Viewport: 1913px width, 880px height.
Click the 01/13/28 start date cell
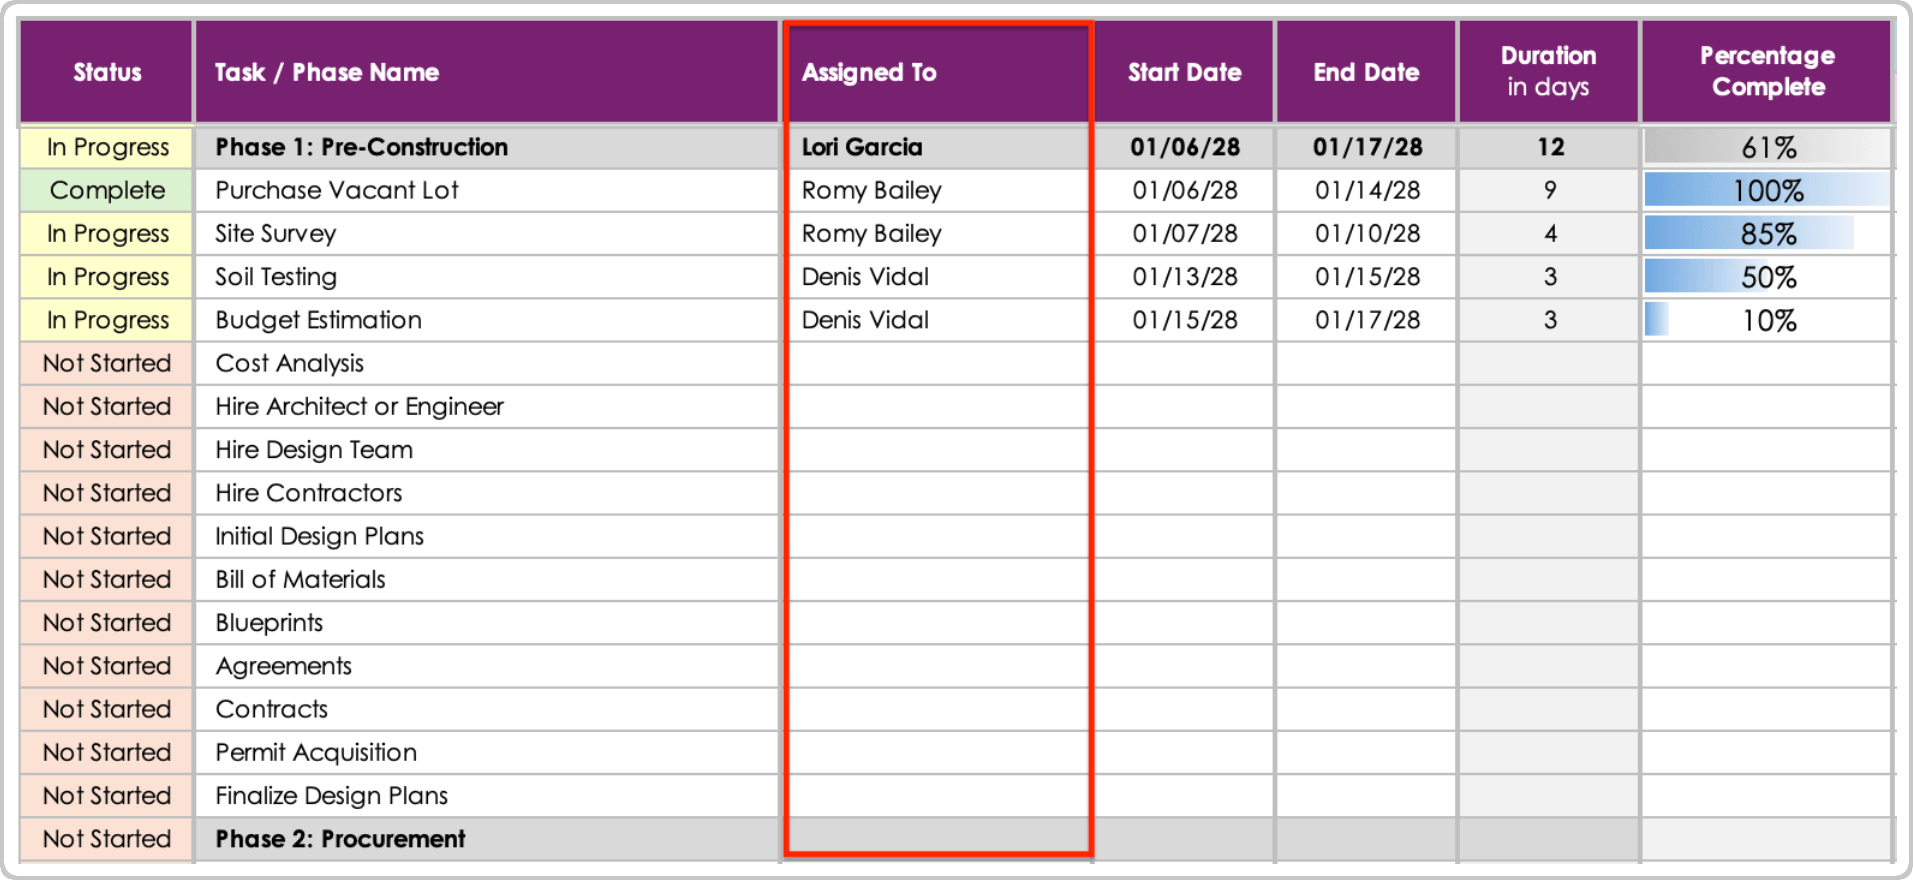tap(1184, 277)
